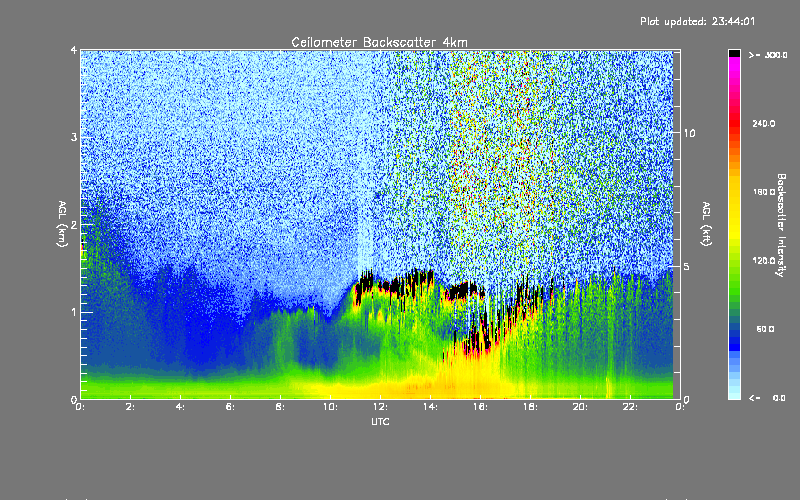Click the right 'AGL (kft)' axis label
The height and width of the screenshot is (500, 800).
[707, 224]
